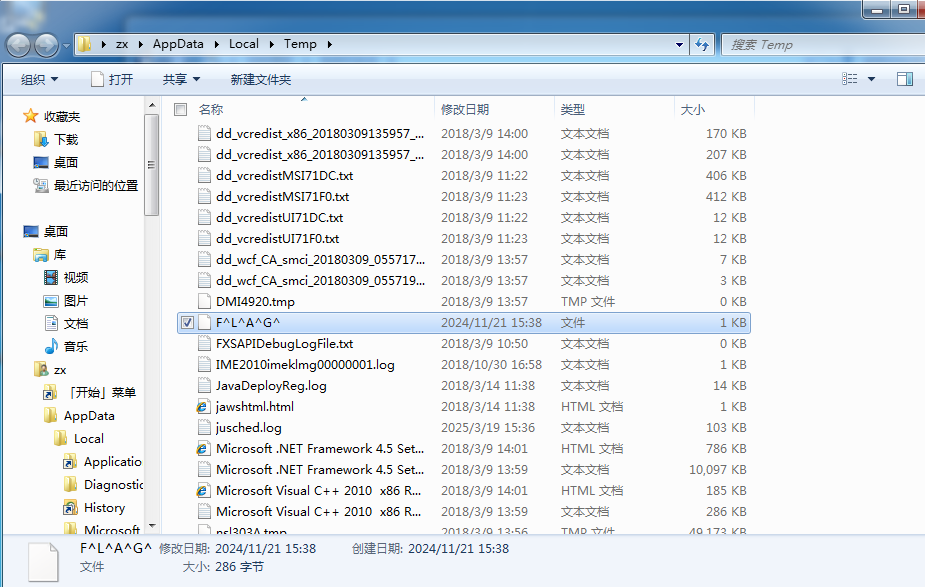This screenshot has width=925, height=587.
Task: Click the DMI4920.tmp file icon
Action: click(x=204, y=302)
